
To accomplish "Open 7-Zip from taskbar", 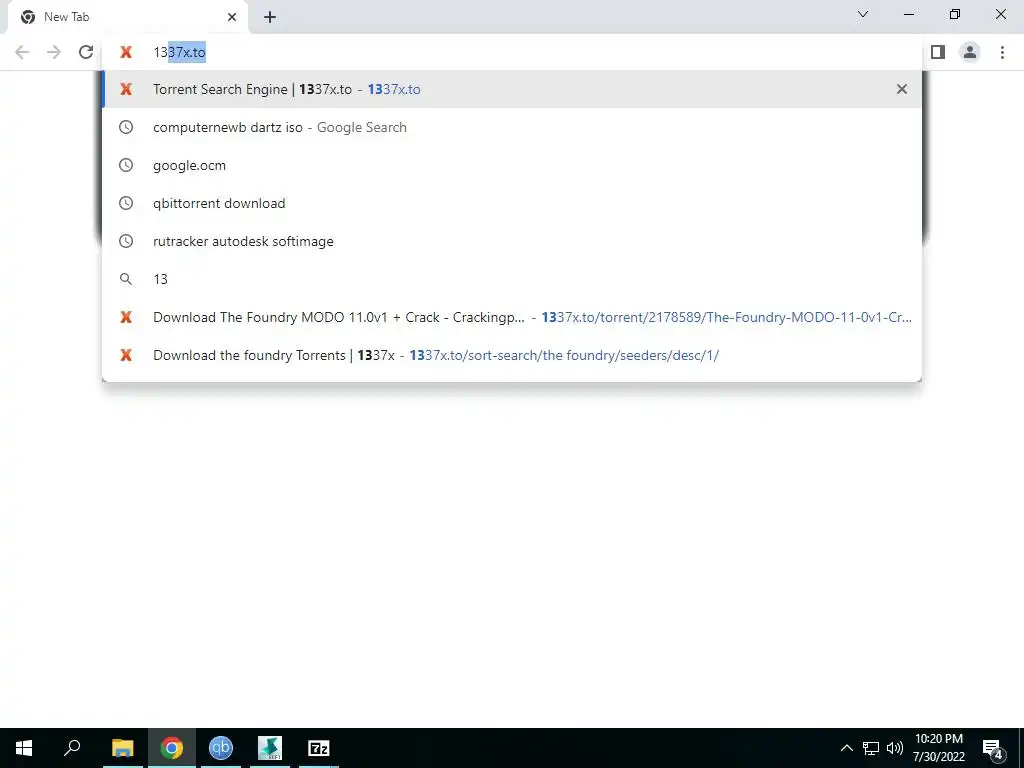I will click(319, 748).
